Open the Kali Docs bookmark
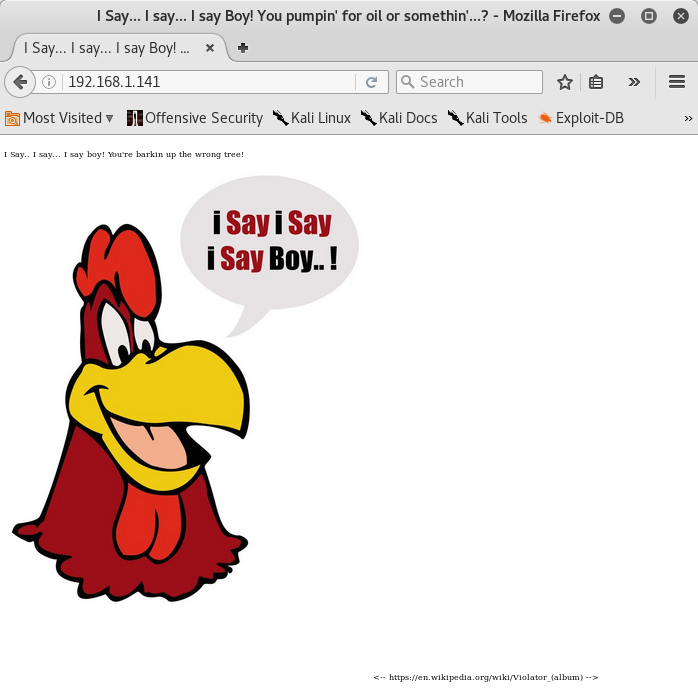The width and height of the screenshot is (698, 689). coord(399,118)
